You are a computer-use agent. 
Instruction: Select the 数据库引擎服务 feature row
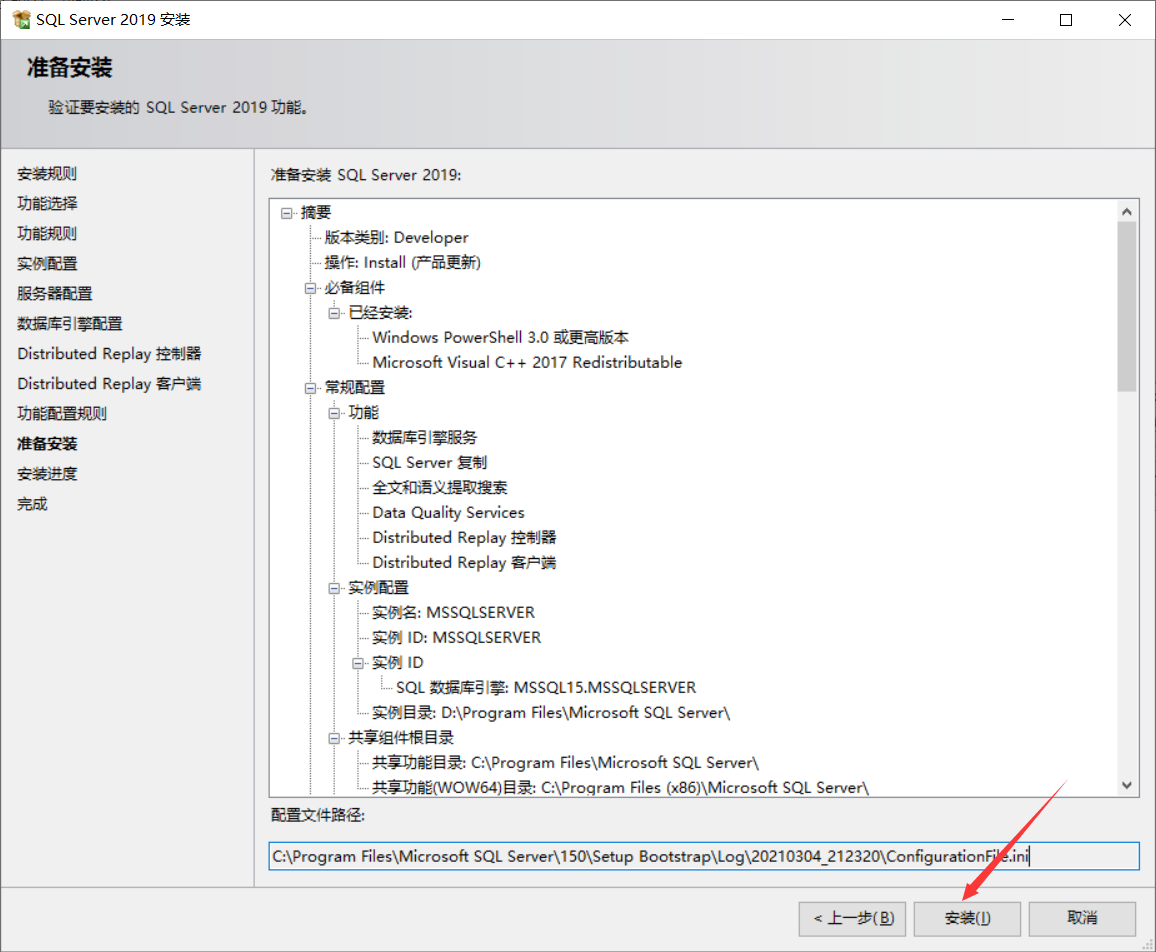[x=425, y=438]
